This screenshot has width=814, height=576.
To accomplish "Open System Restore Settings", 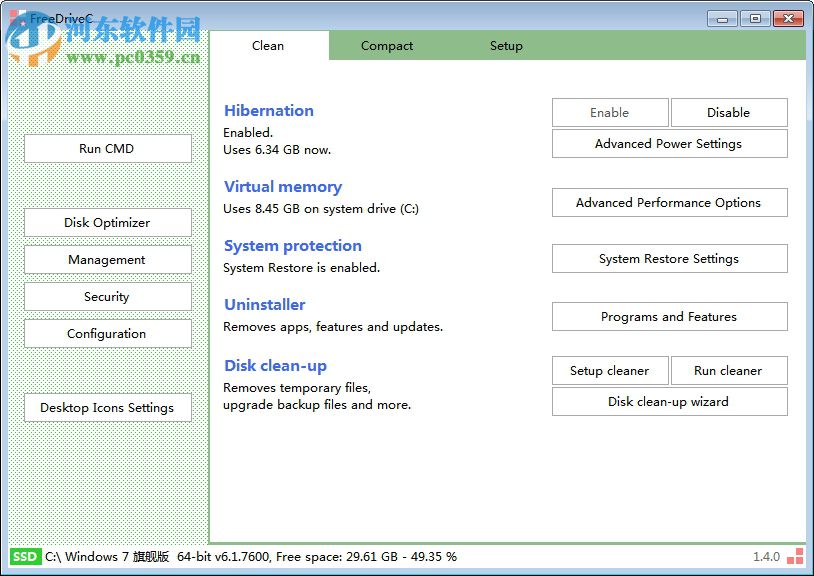I will point(669,259).
